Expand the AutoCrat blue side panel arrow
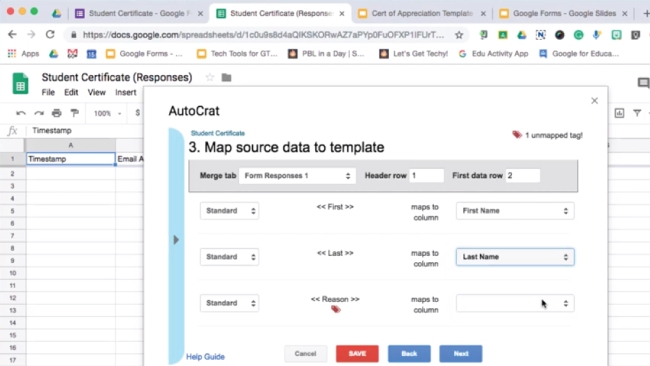 tap(176, 240)
